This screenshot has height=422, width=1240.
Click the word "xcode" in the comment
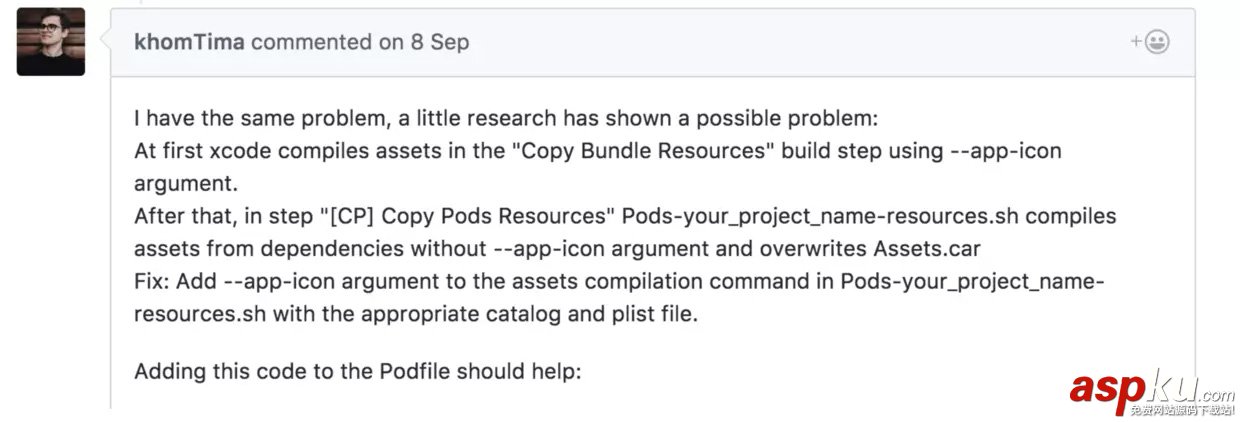231,152
